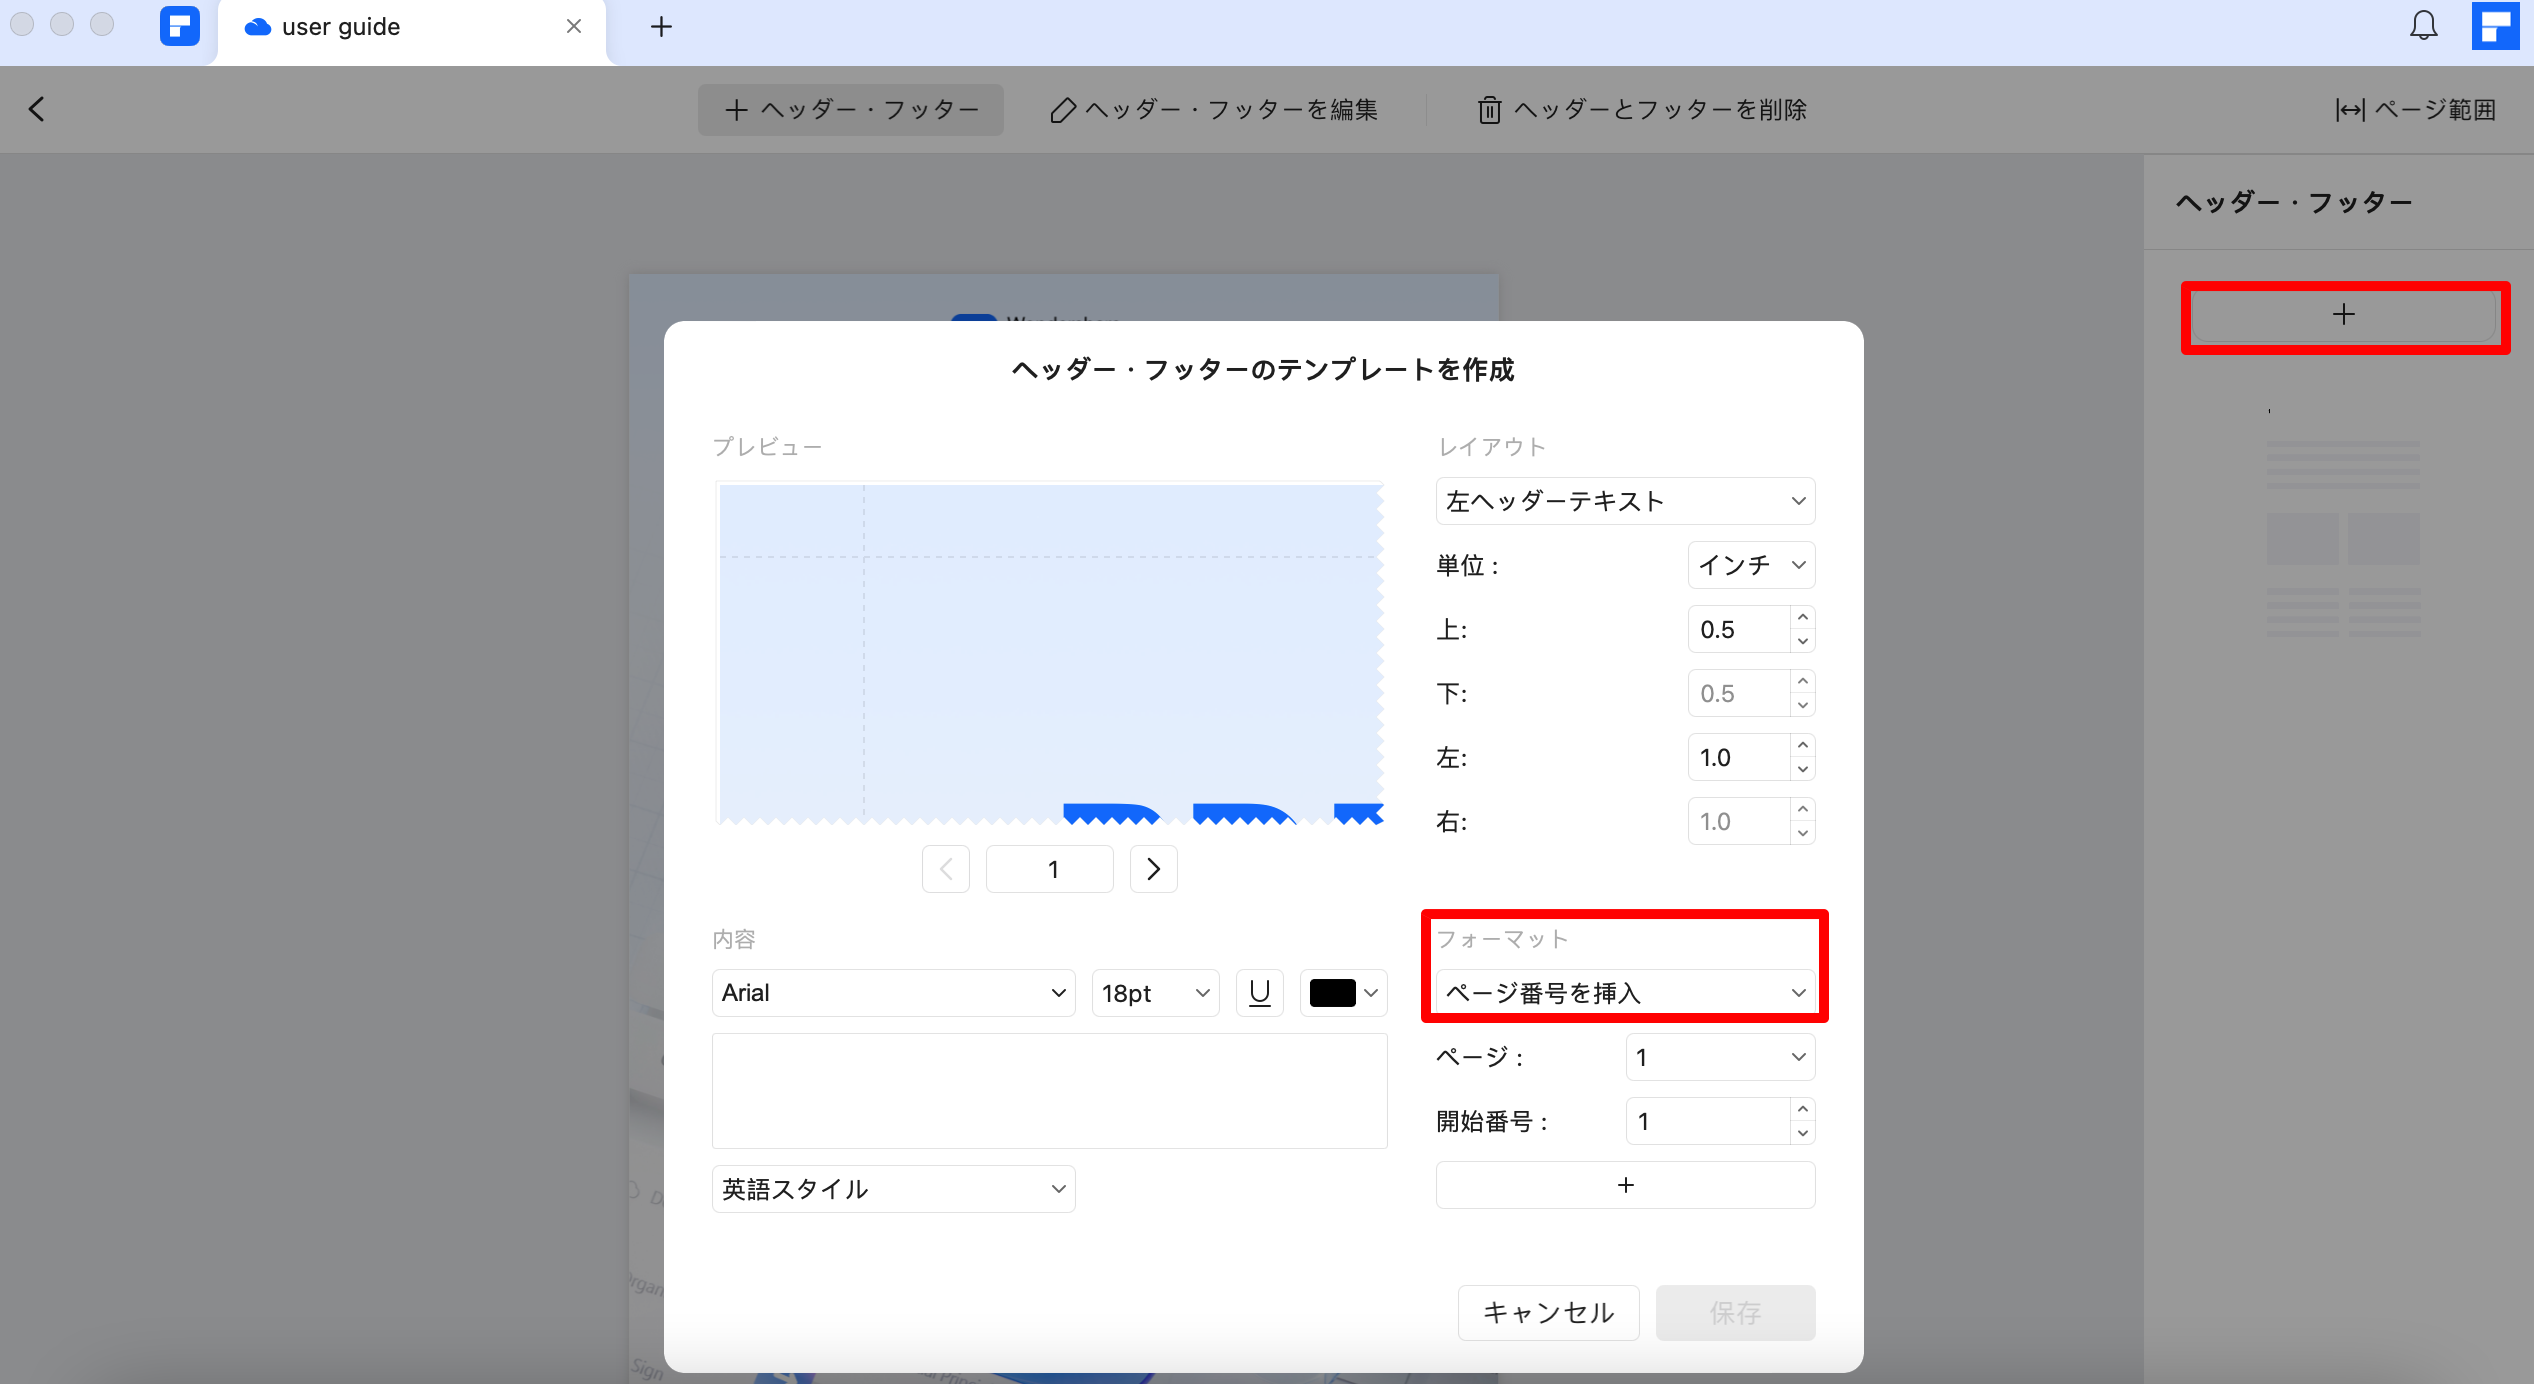Expand the Arial font dropdown
2534x1384 pixels.
[893, 993]
